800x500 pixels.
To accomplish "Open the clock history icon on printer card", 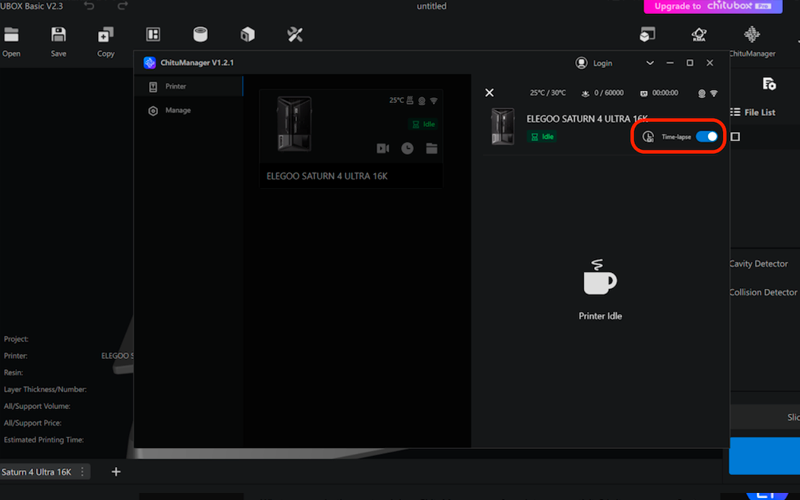I will [407, 148].
